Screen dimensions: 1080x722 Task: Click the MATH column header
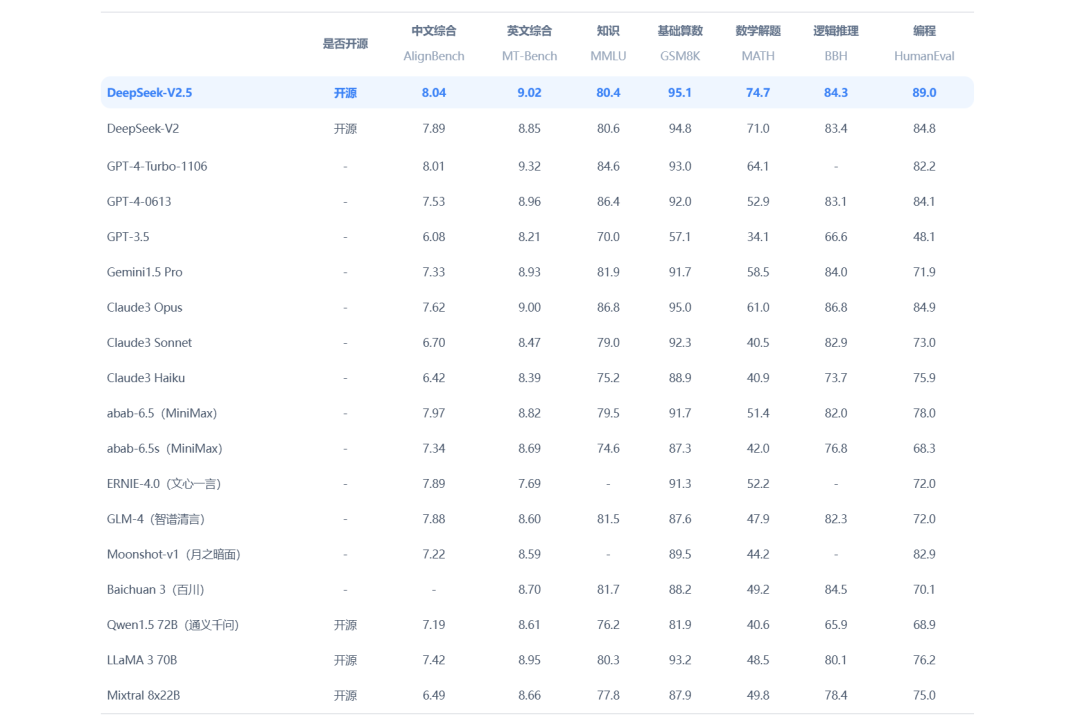tap(758, 56)
